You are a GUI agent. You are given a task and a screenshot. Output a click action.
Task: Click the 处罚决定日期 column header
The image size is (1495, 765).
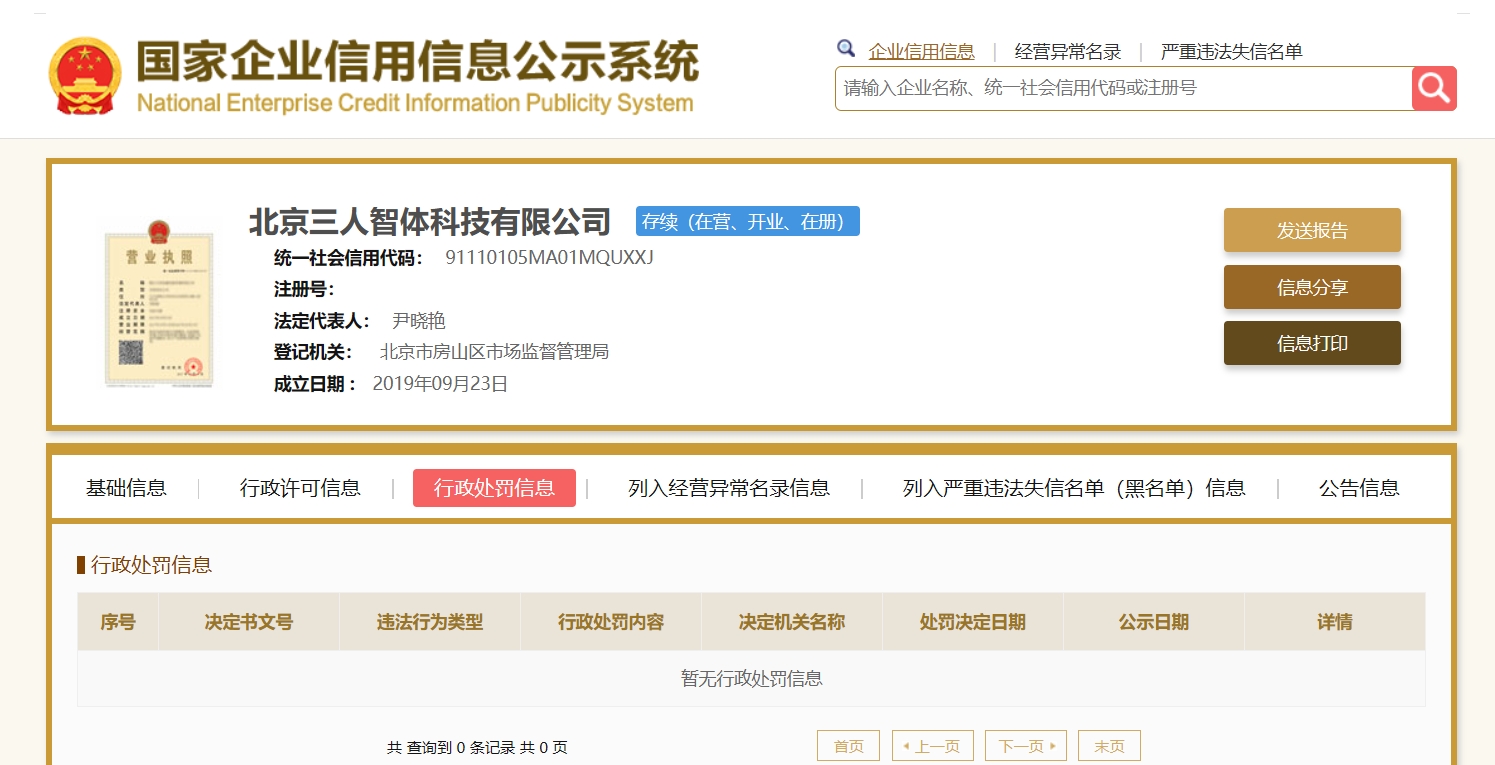[x=973, y=622]
